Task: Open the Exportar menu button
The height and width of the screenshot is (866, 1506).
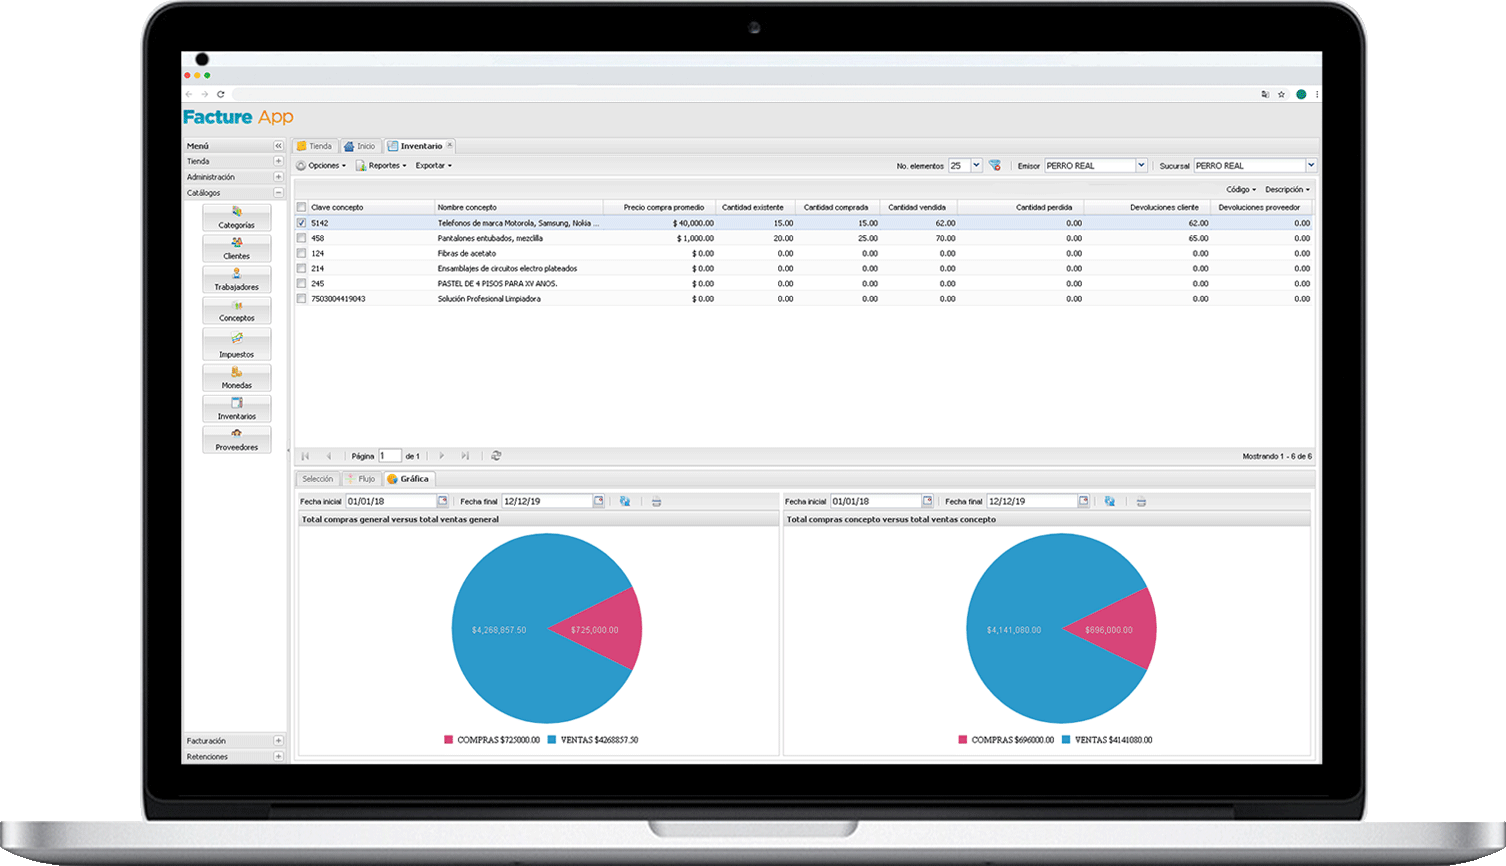Action: tap(433, 166)
